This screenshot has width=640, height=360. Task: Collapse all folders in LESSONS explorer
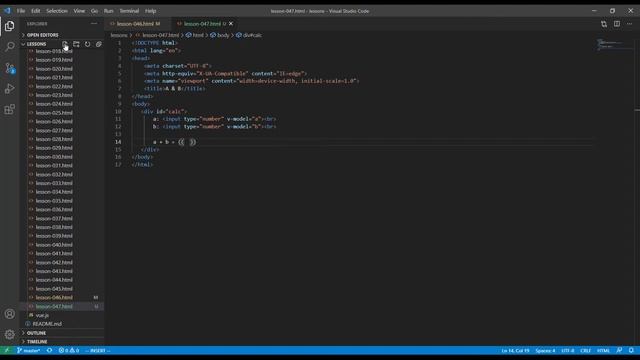[x=98, y=44]
